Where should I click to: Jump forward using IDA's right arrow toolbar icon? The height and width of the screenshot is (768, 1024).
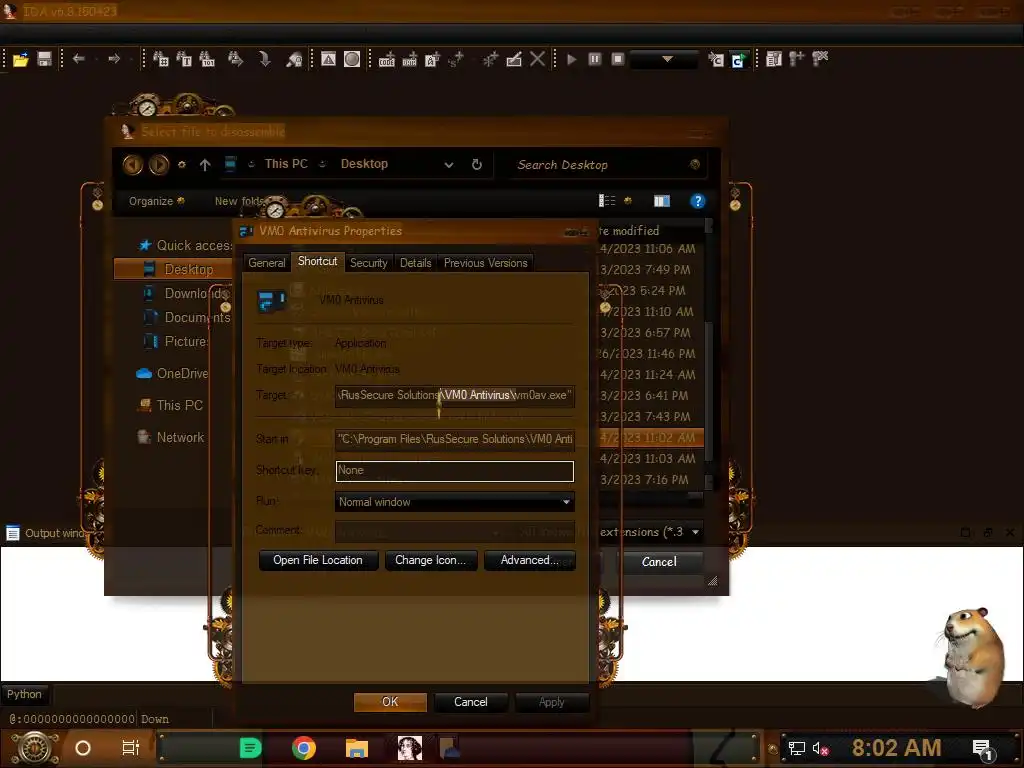[114, 59]
